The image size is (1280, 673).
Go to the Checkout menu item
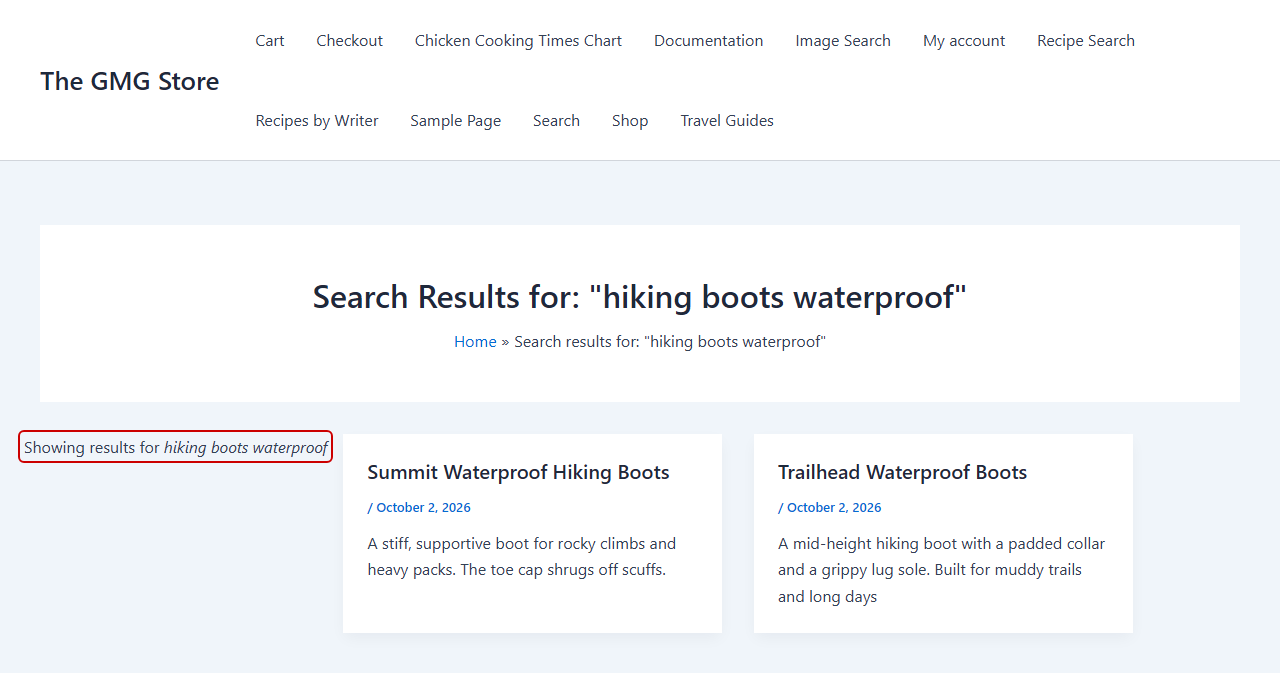350,41
